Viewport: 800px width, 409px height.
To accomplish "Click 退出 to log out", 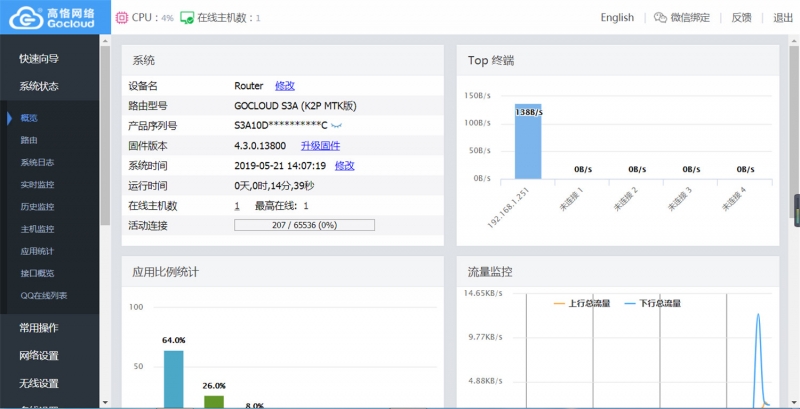I will (x=783, y=17).
